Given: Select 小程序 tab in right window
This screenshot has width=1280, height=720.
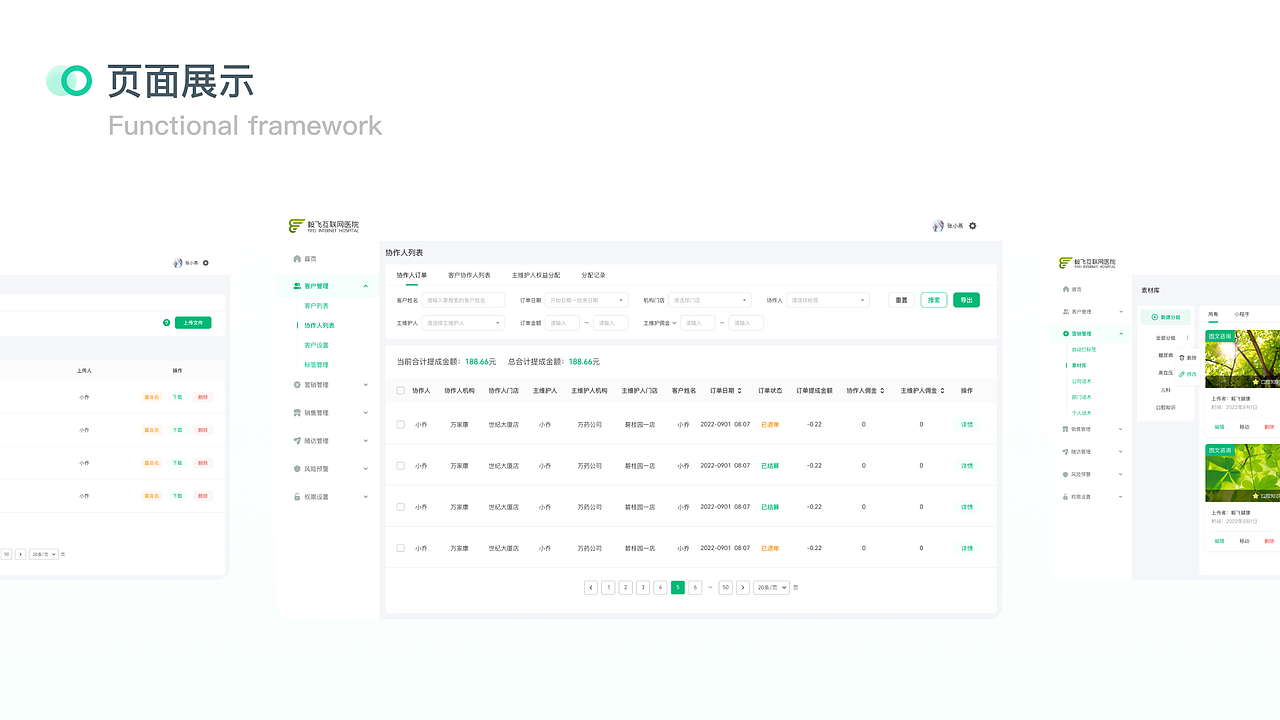Looking at the screenshot, I should pos(1242,314).
